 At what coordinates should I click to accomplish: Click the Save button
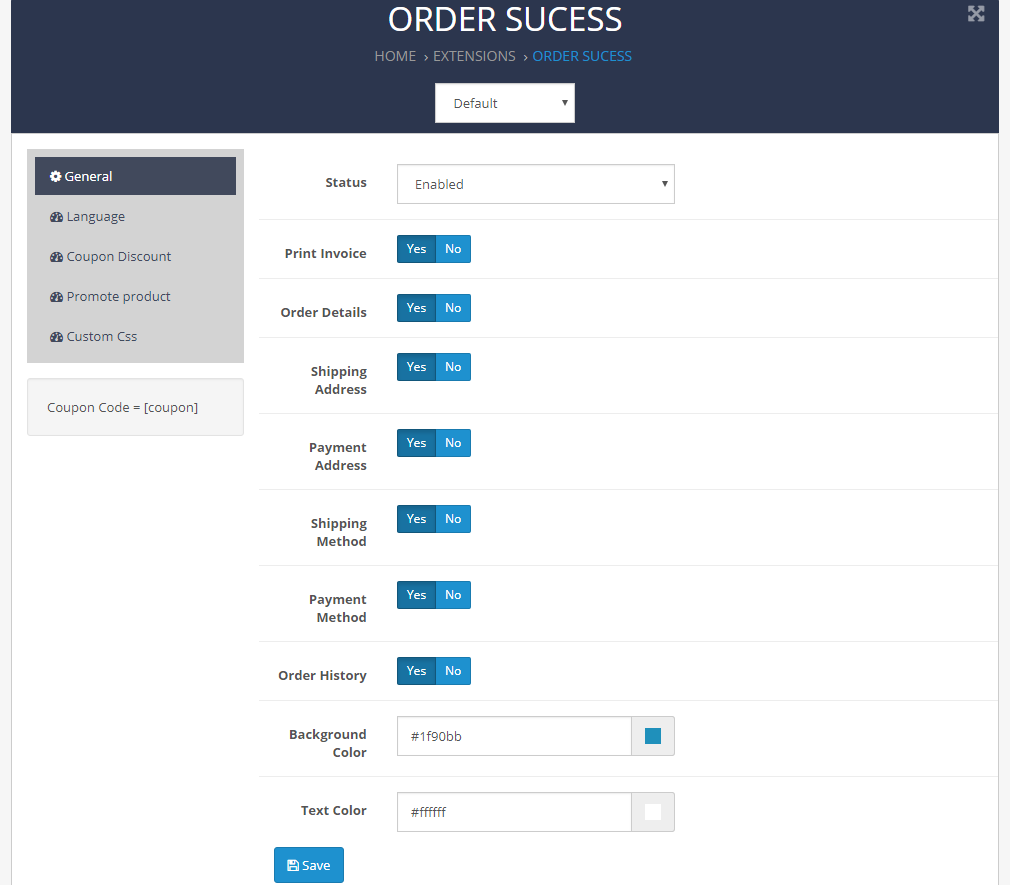pos(309,865)
